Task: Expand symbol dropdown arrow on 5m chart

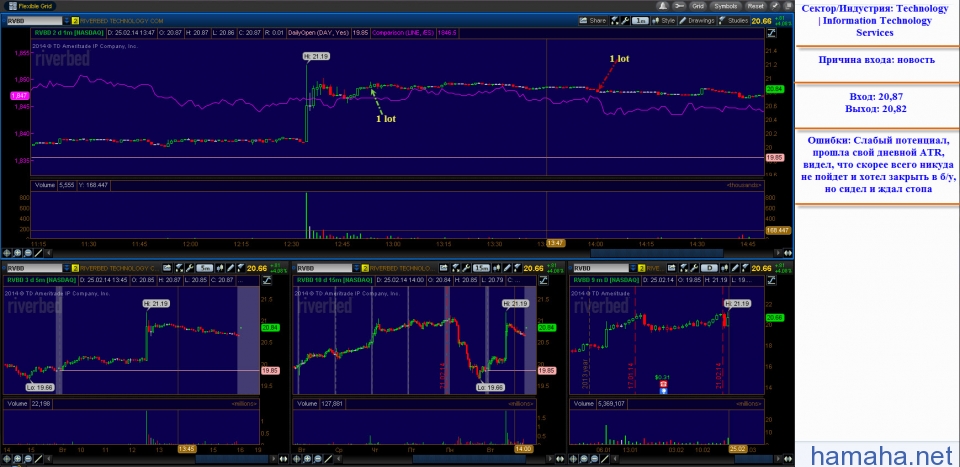Action: tap(66, 268)
